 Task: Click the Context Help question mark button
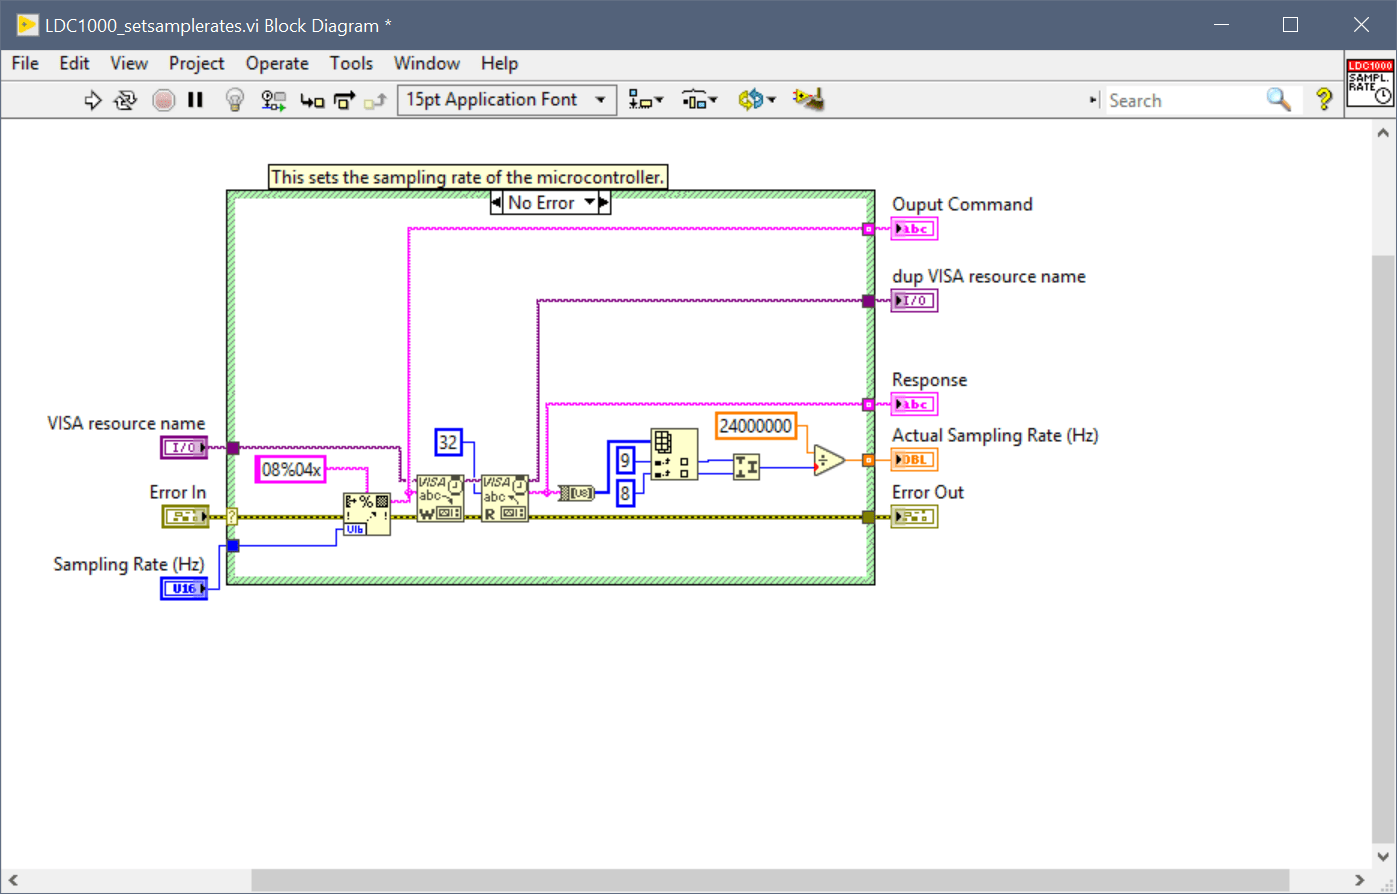(1322, 99)
